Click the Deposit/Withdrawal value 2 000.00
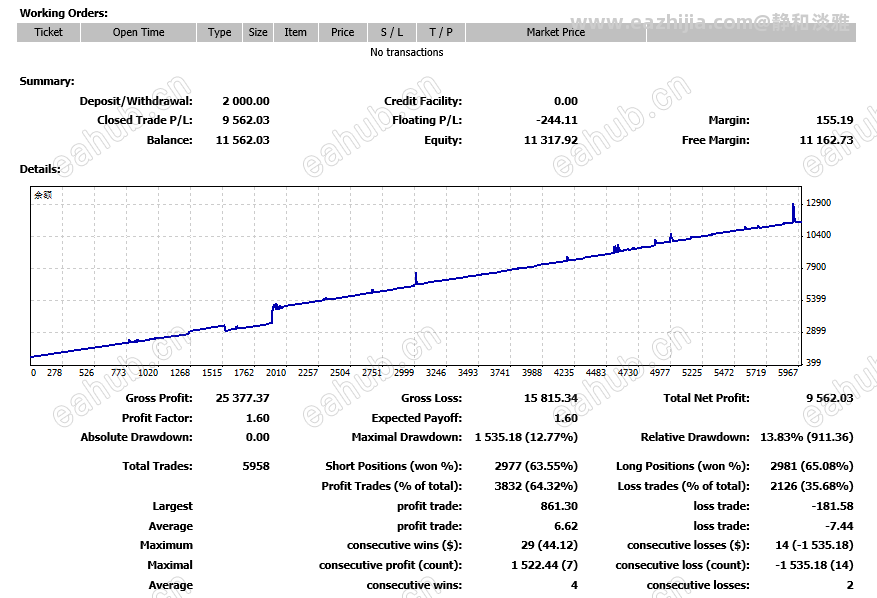Screen dimensions: 877x598 coord(246,101)
